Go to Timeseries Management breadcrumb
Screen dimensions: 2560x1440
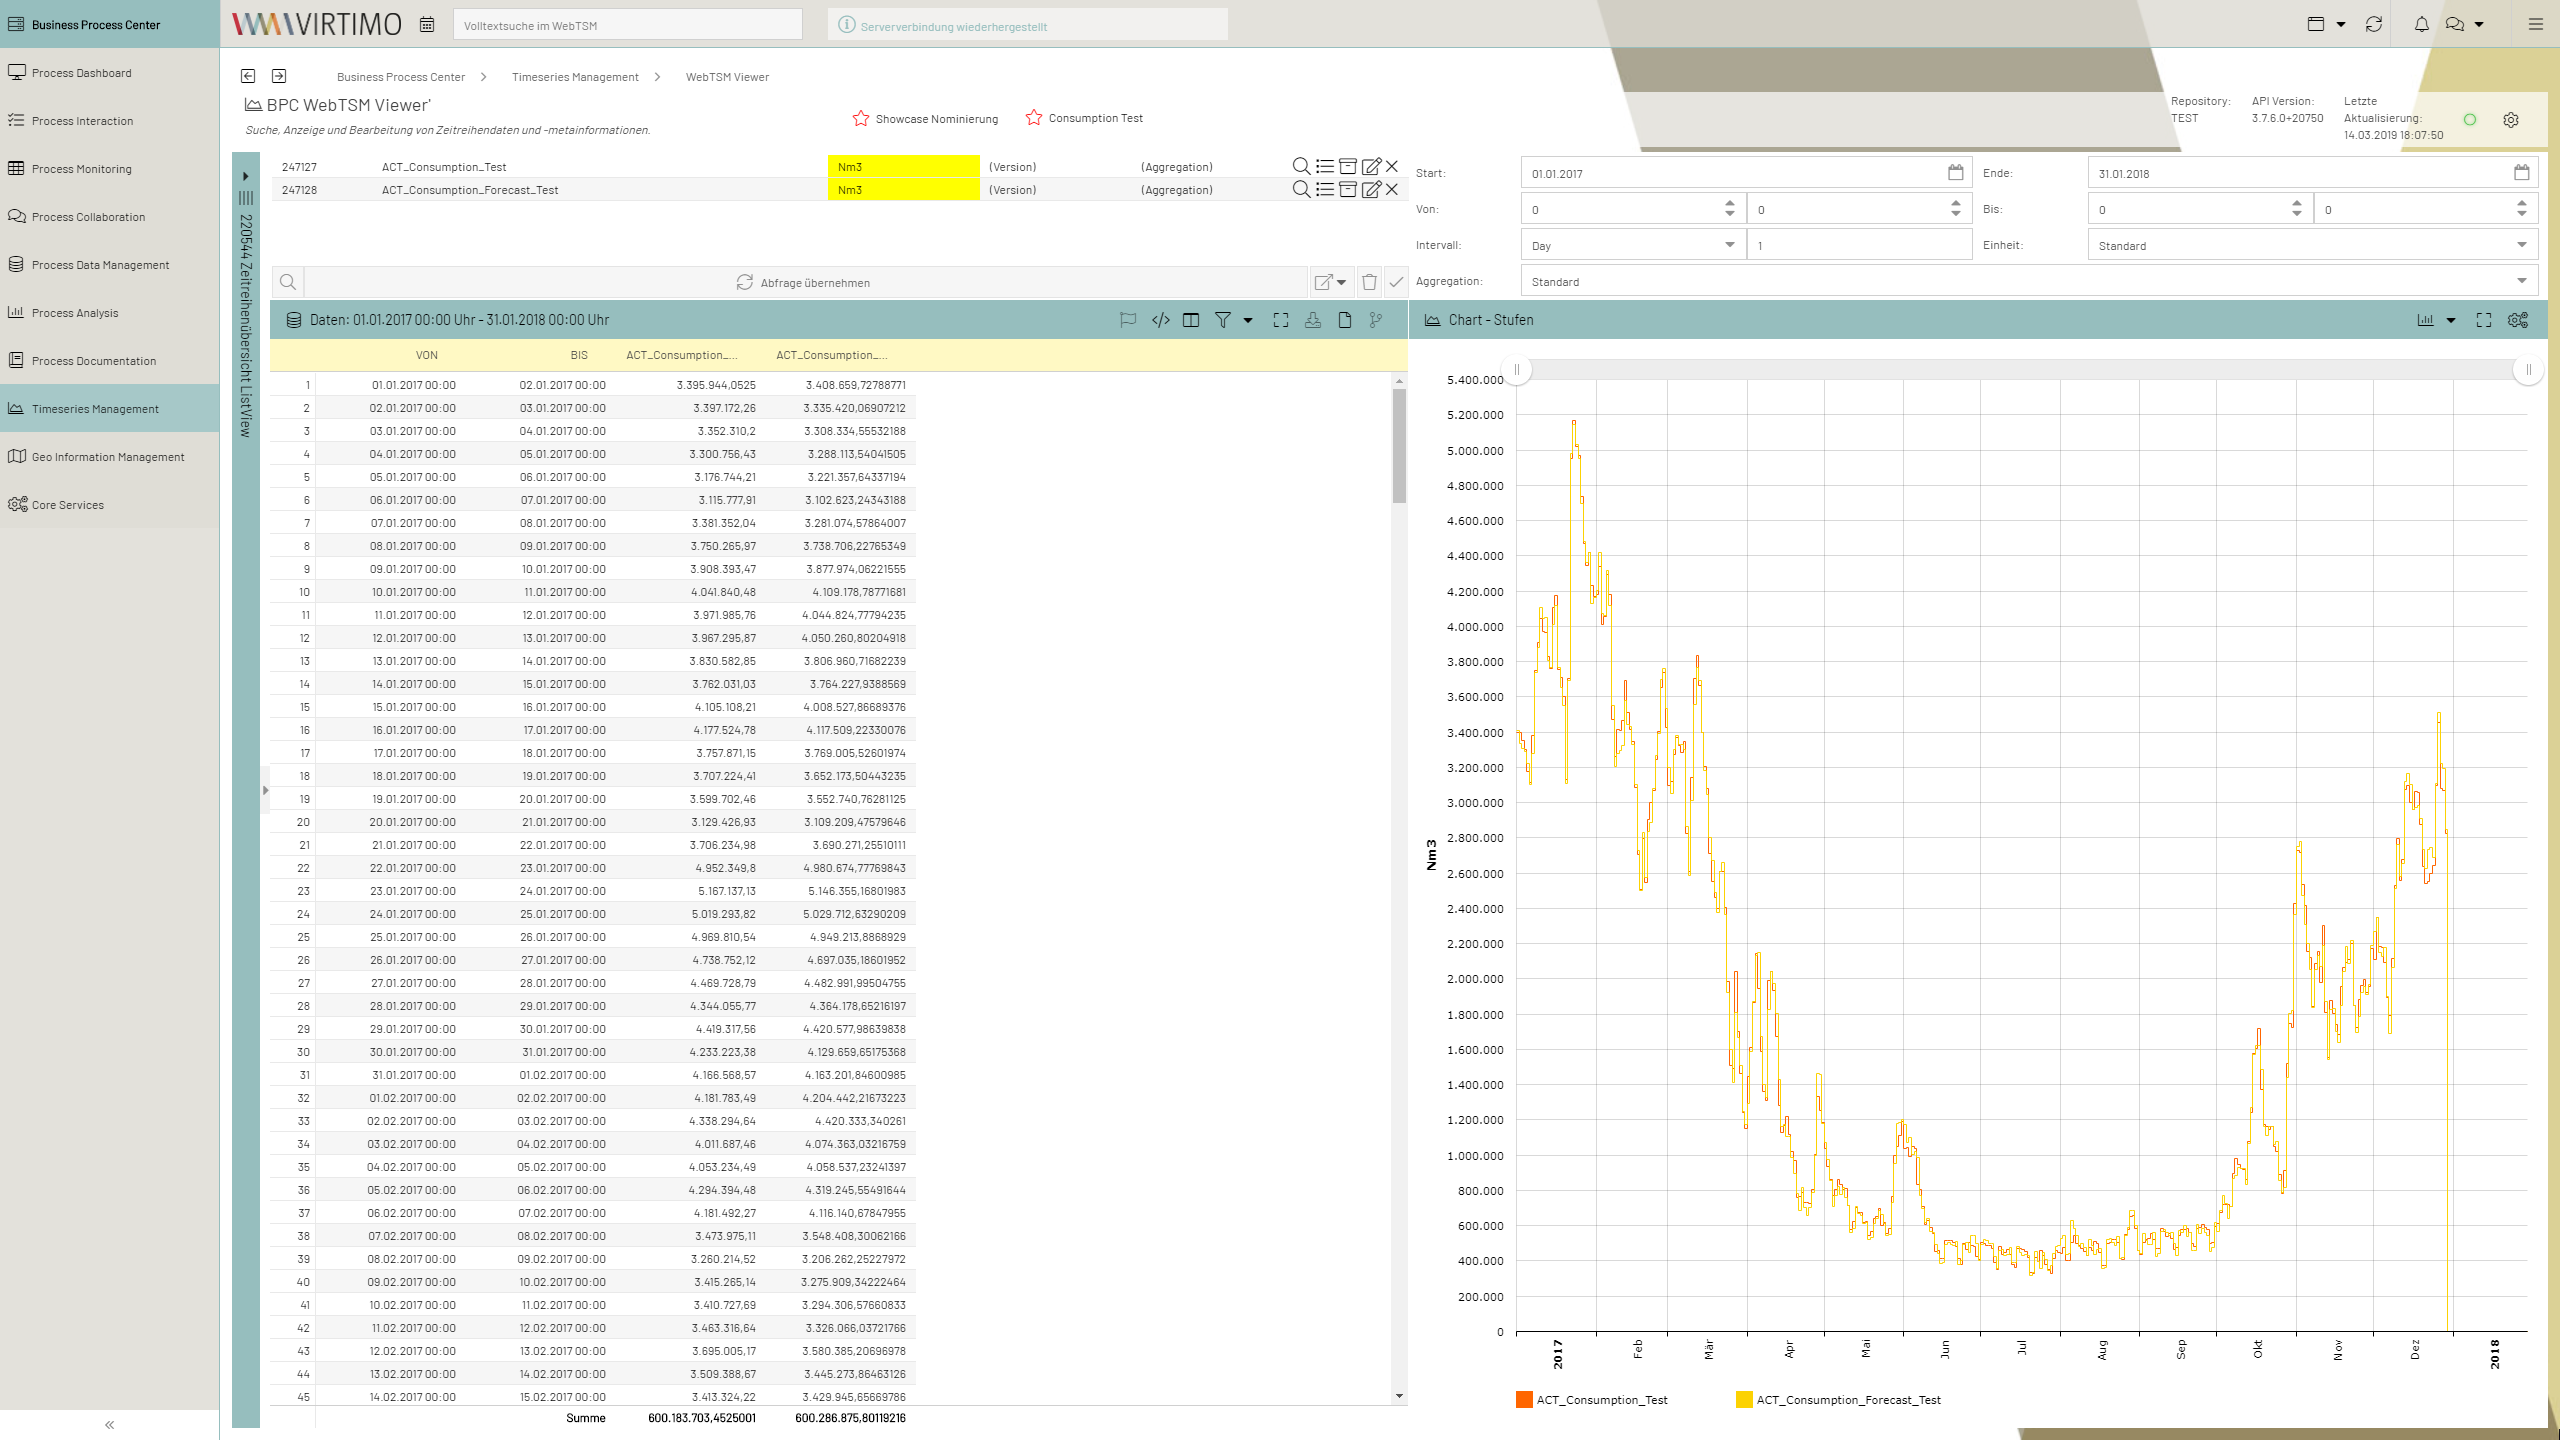575,77
